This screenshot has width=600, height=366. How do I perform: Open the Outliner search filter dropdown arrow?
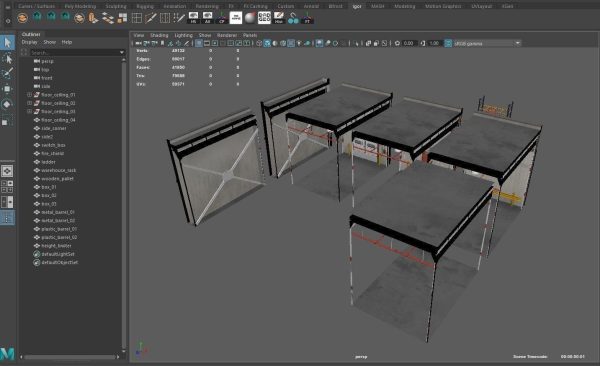[x=122, y=52]
